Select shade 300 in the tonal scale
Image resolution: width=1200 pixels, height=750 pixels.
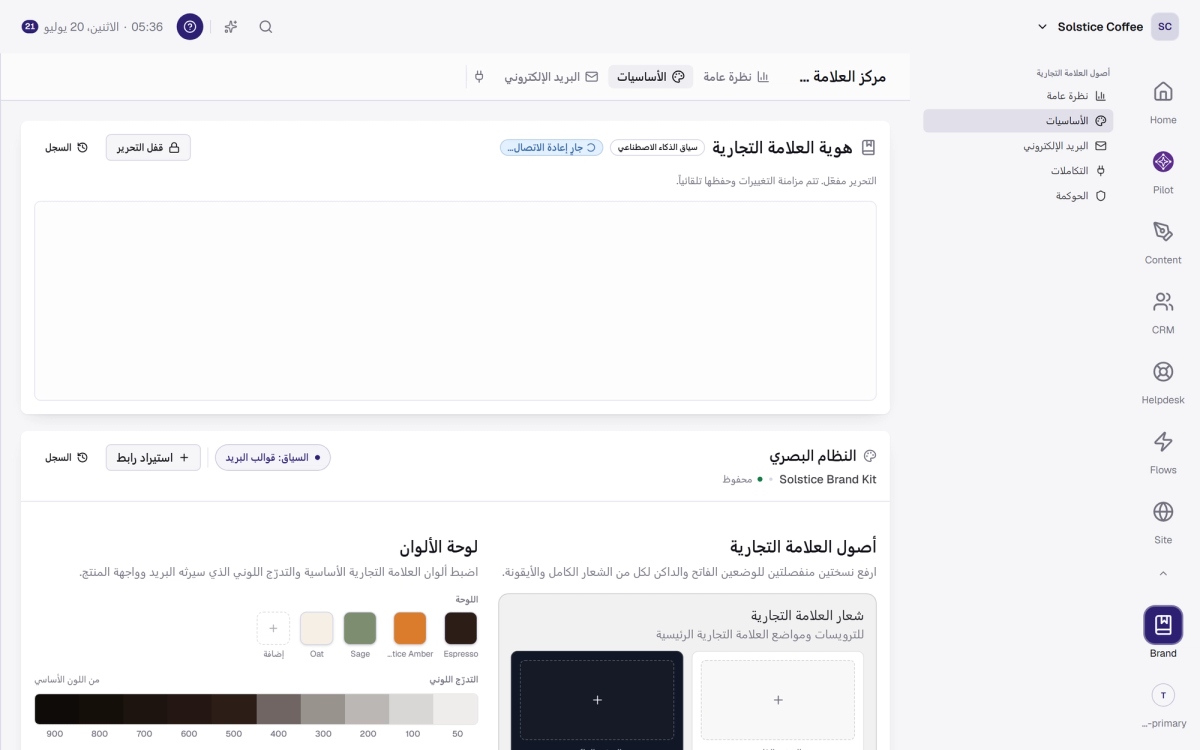[323, 709]
